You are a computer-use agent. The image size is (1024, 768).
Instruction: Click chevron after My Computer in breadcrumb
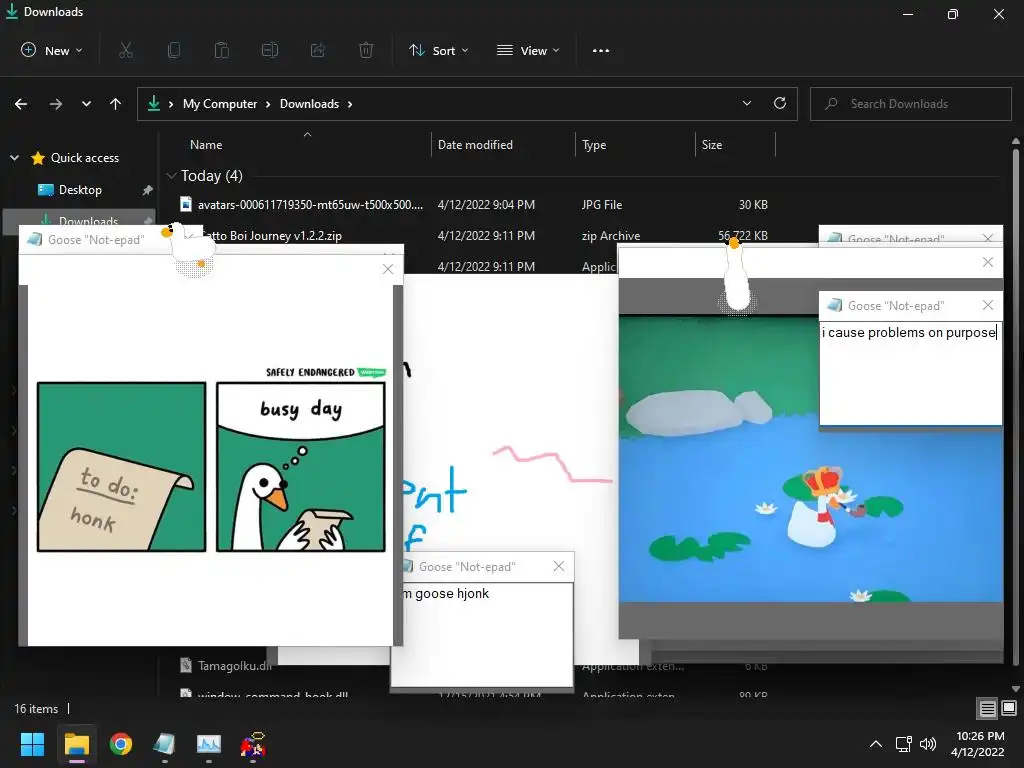[268, 104]
